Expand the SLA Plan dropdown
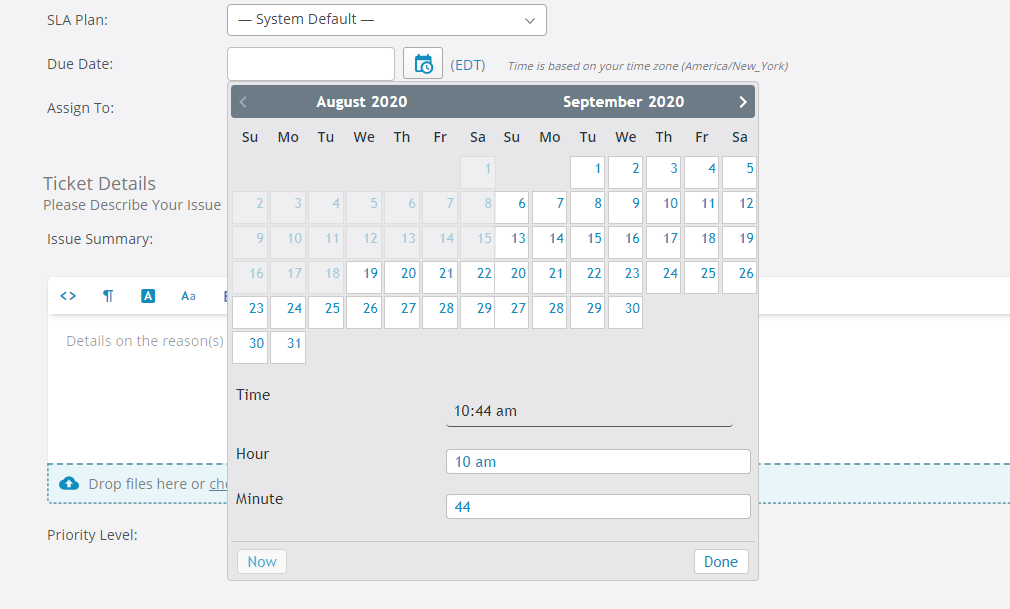1010x609 pixels. [387, 20]
